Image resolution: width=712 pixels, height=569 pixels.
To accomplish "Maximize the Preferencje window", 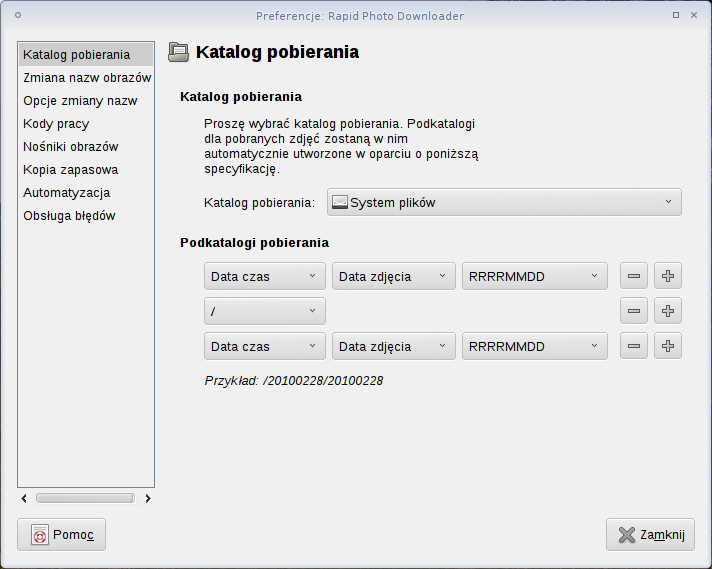I will (x=676, y=15).
